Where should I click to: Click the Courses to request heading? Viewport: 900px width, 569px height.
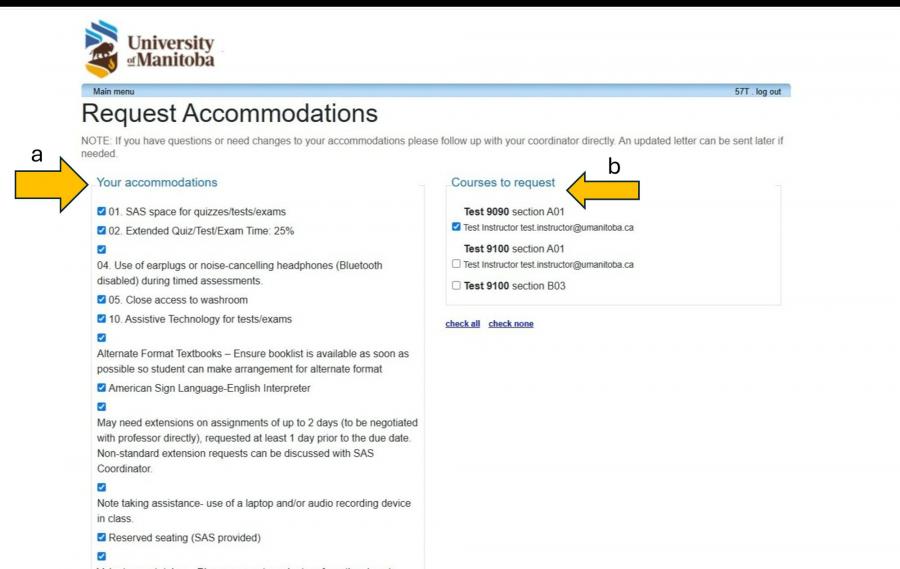click(x=503, y=183)
